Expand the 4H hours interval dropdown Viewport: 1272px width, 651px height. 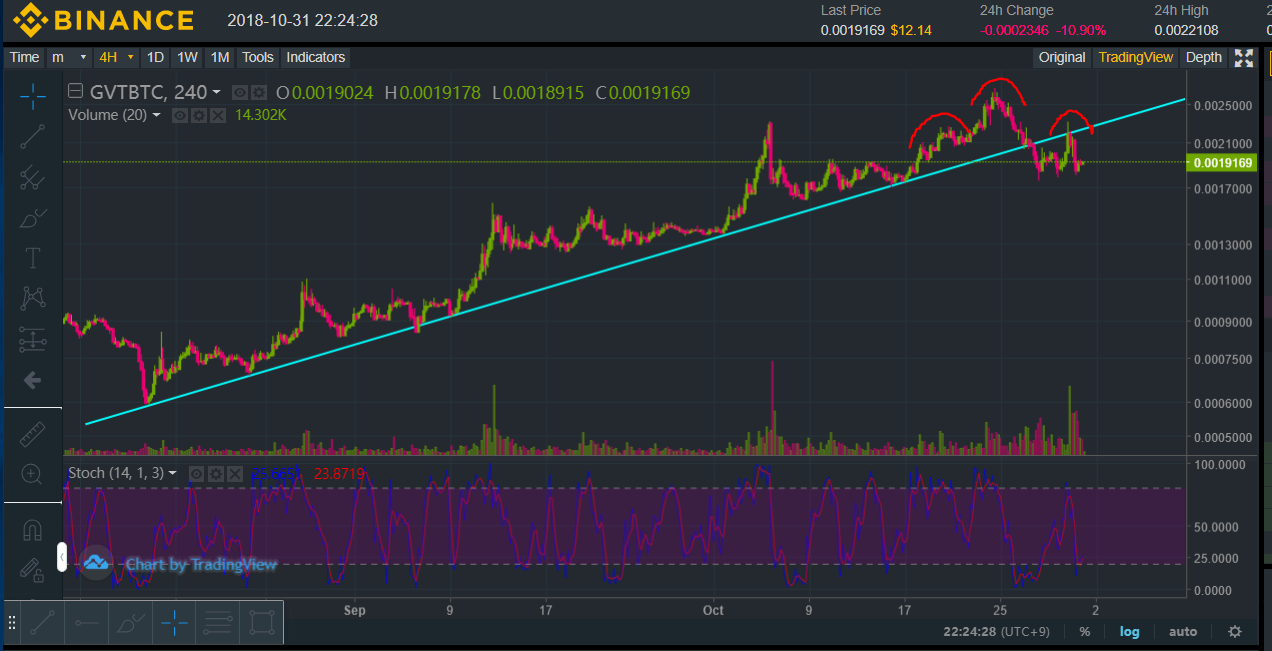point(117,57)
